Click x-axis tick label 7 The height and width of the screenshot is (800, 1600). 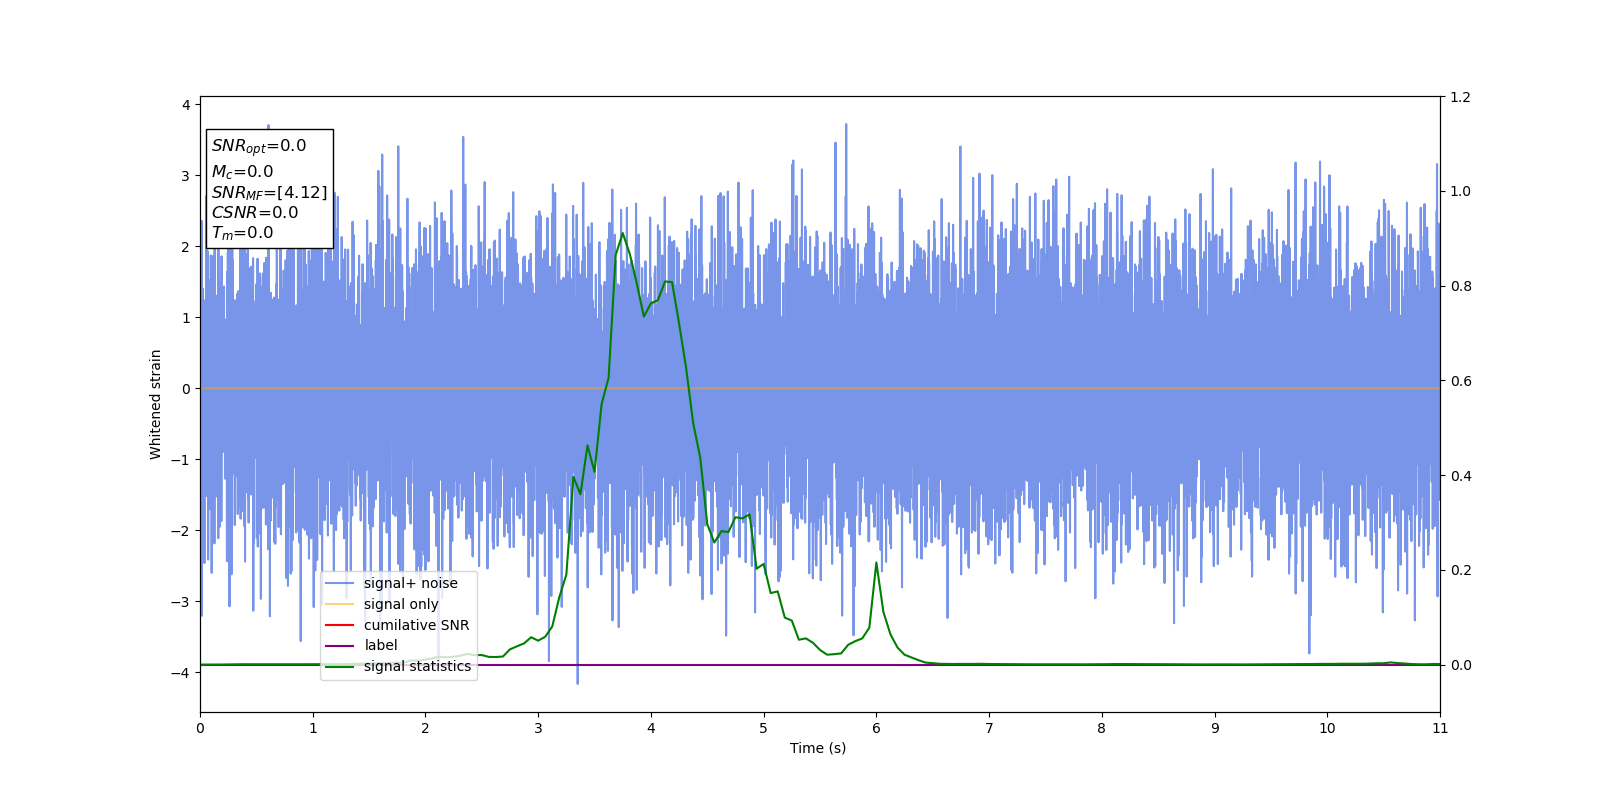click(989, 728)
